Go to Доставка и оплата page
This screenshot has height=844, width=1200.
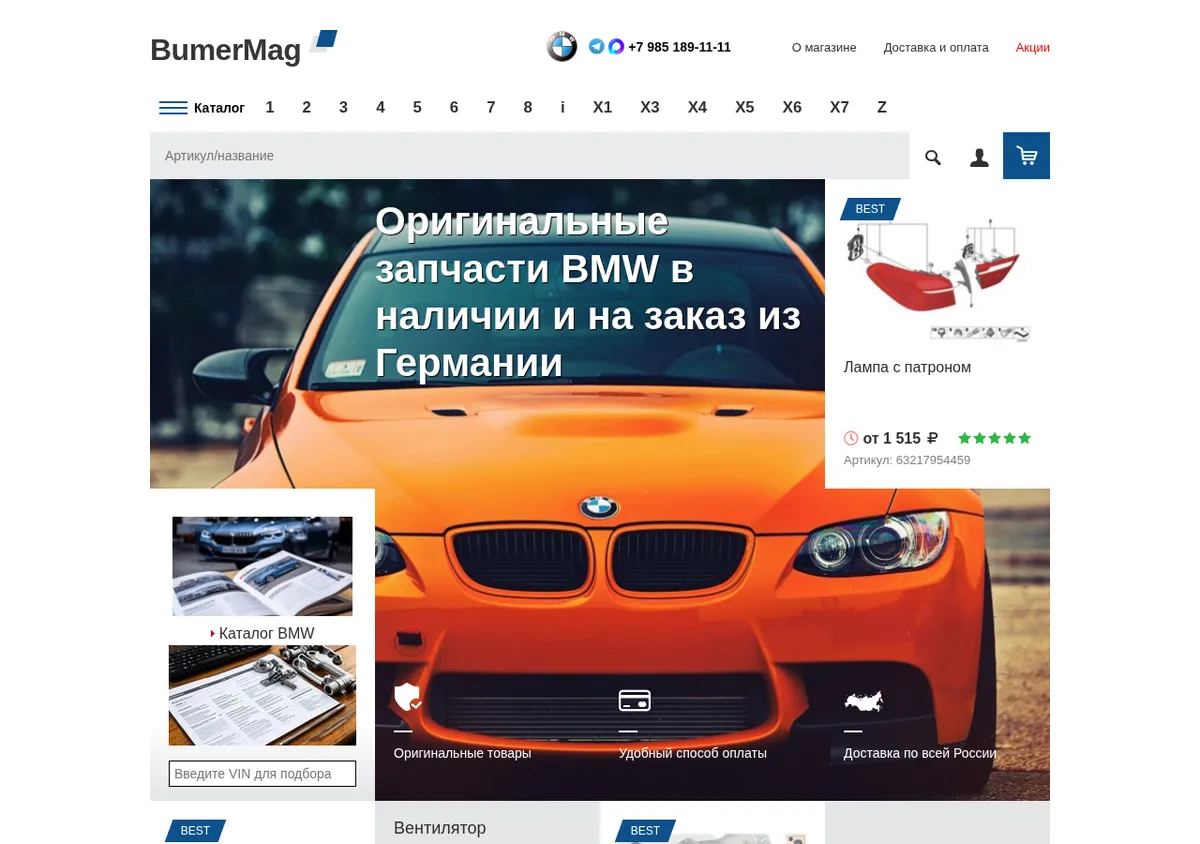tap(936, 47)
